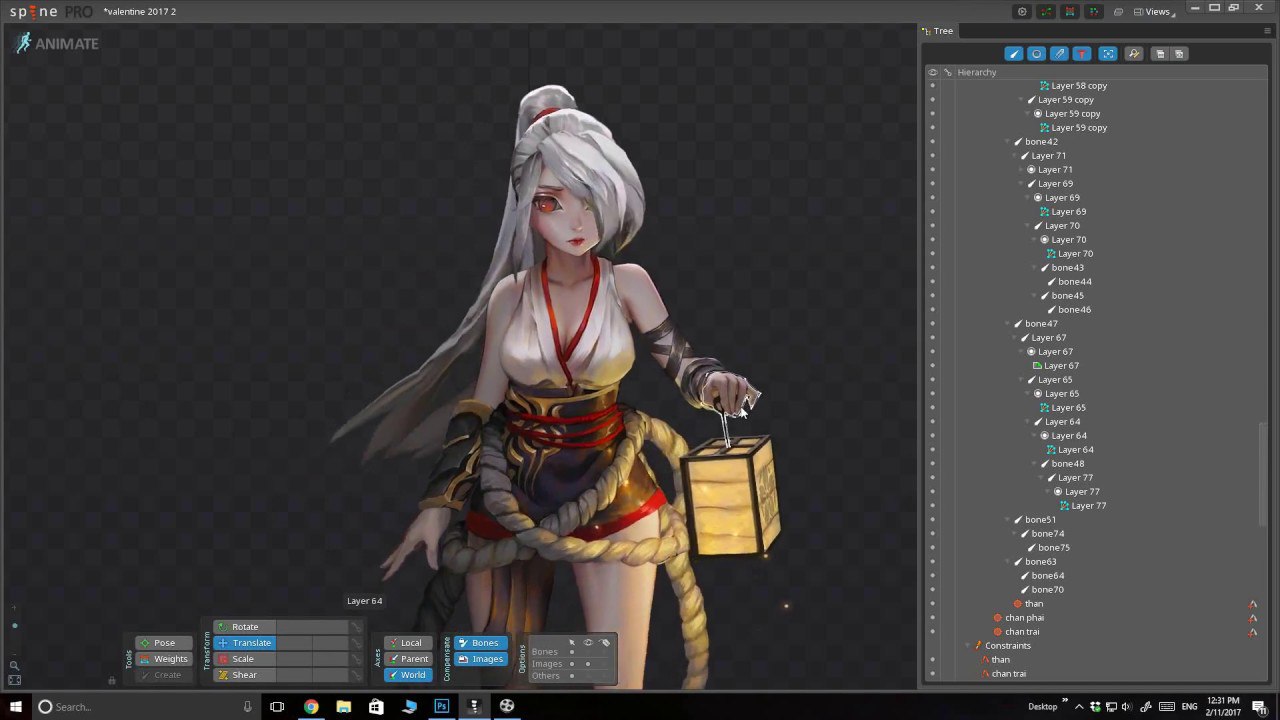The width and height of the screenshot is (1280, 720).
Task: Select World axes option
Action: click(x=408, y=675)
